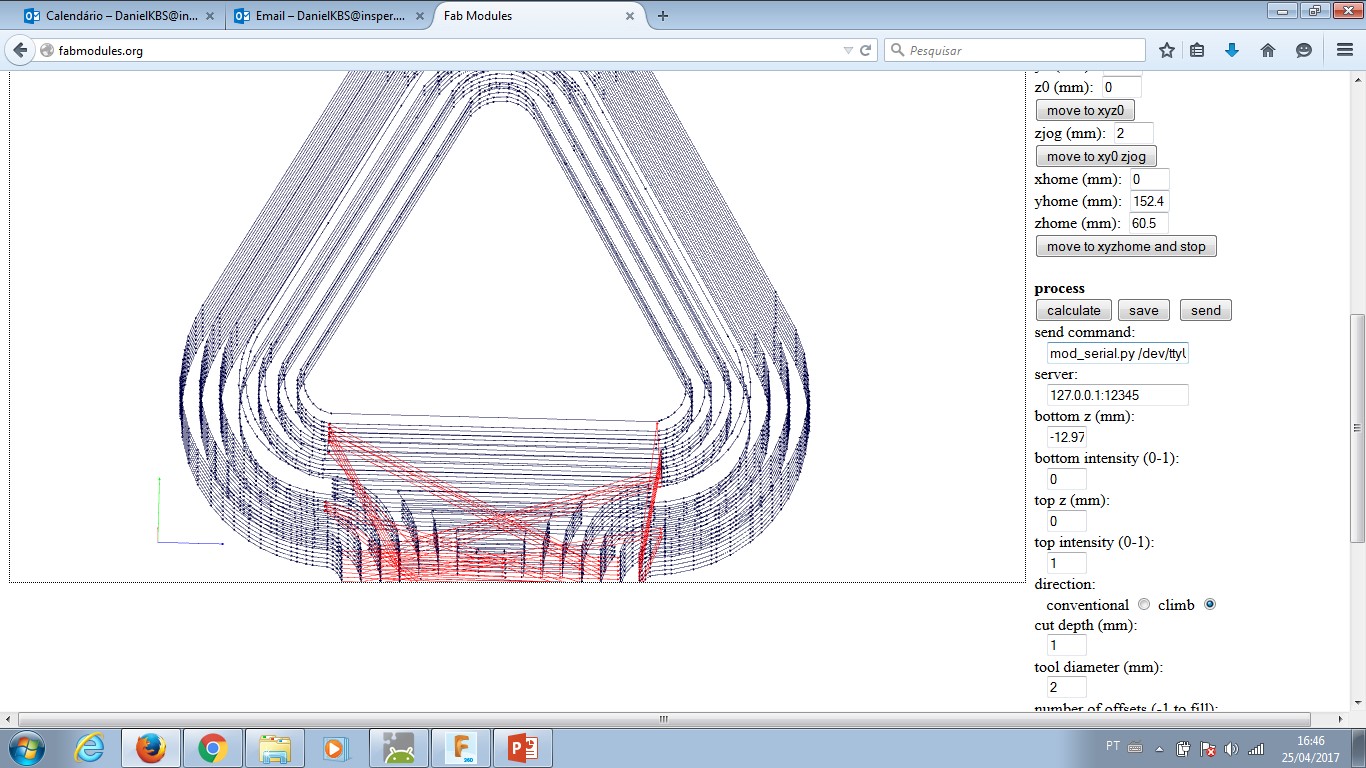This screenshot has height=768, width=1366.
Task: Open the Action Center flag icon
Action: point(1207,748)
